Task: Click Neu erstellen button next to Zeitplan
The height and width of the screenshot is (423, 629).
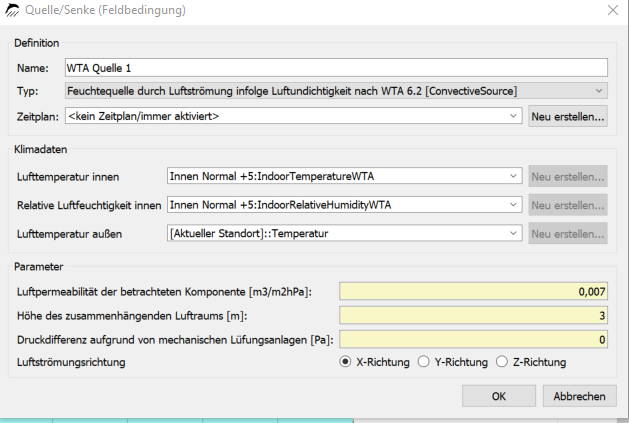Action: click(x=568, y=116)
